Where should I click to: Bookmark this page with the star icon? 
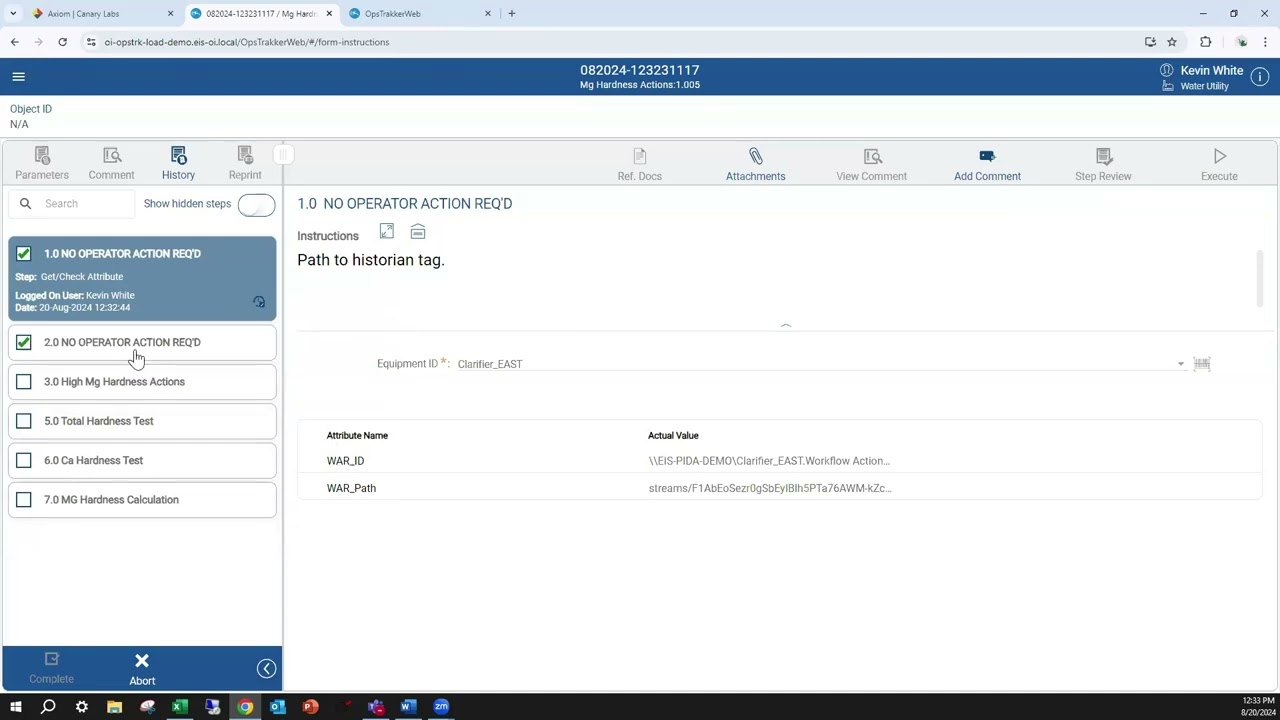[x=1172, y=42]
